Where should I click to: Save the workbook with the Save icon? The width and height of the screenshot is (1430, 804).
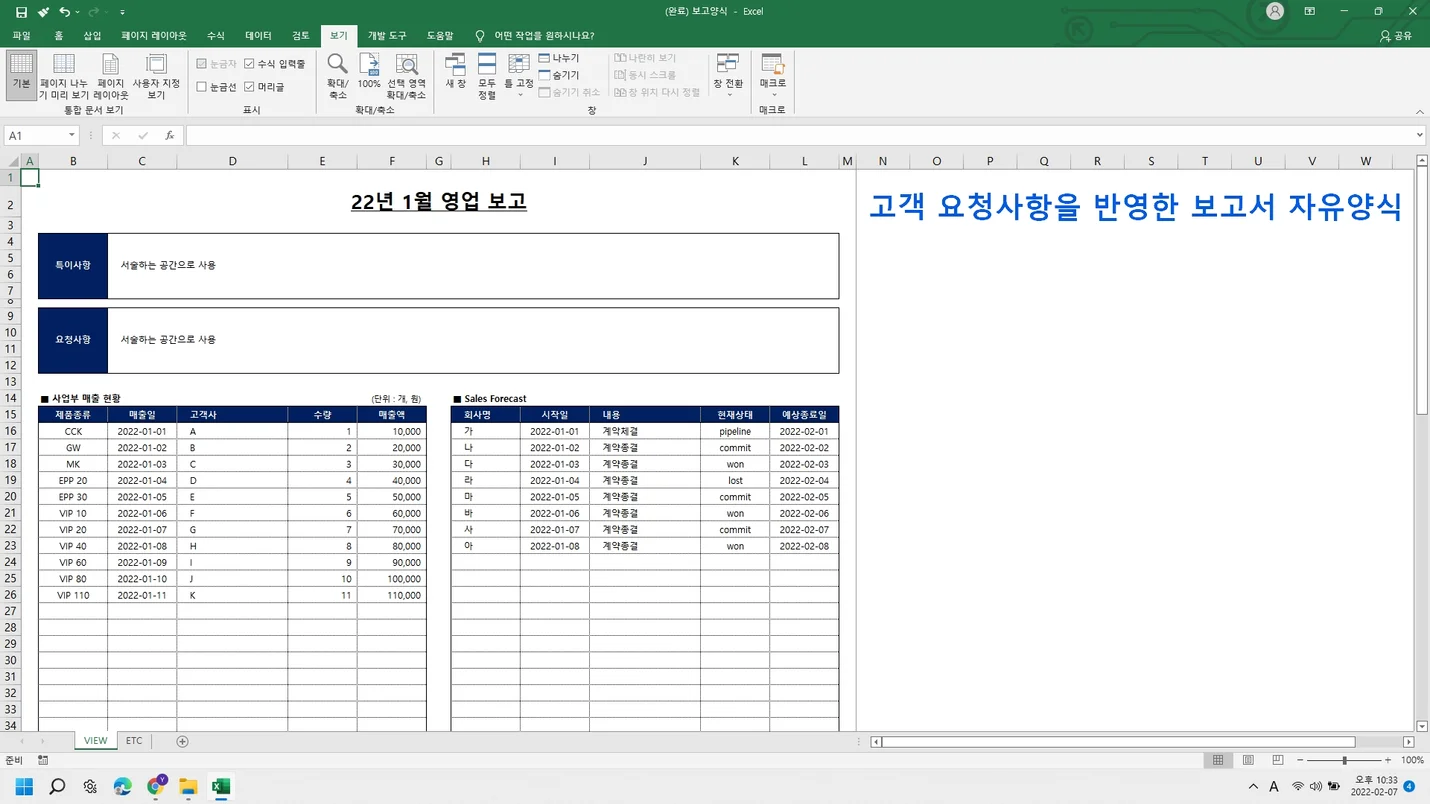coord(21,12)
